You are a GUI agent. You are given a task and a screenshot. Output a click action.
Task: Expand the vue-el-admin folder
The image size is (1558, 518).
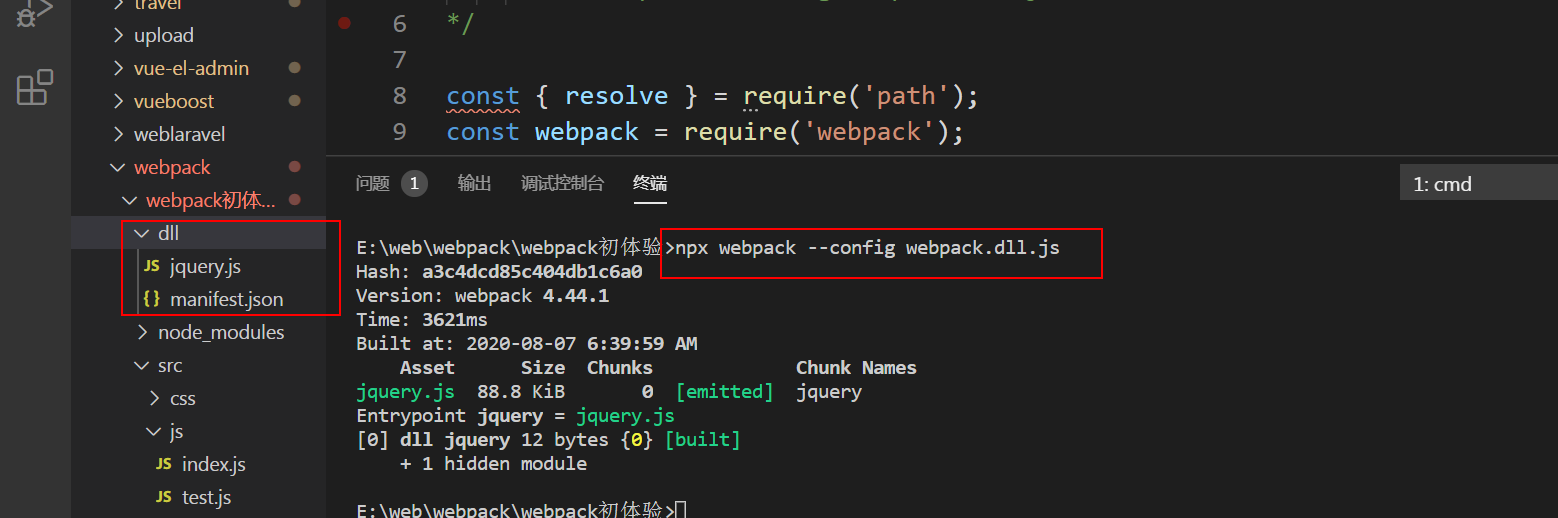coord(191,68)
